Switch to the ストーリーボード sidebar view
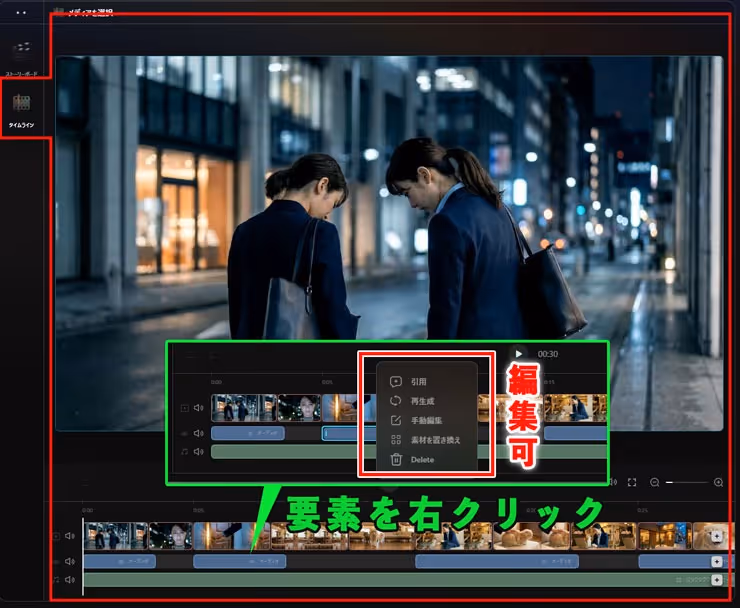Viewport: 740px width, 608px height. 21,57
